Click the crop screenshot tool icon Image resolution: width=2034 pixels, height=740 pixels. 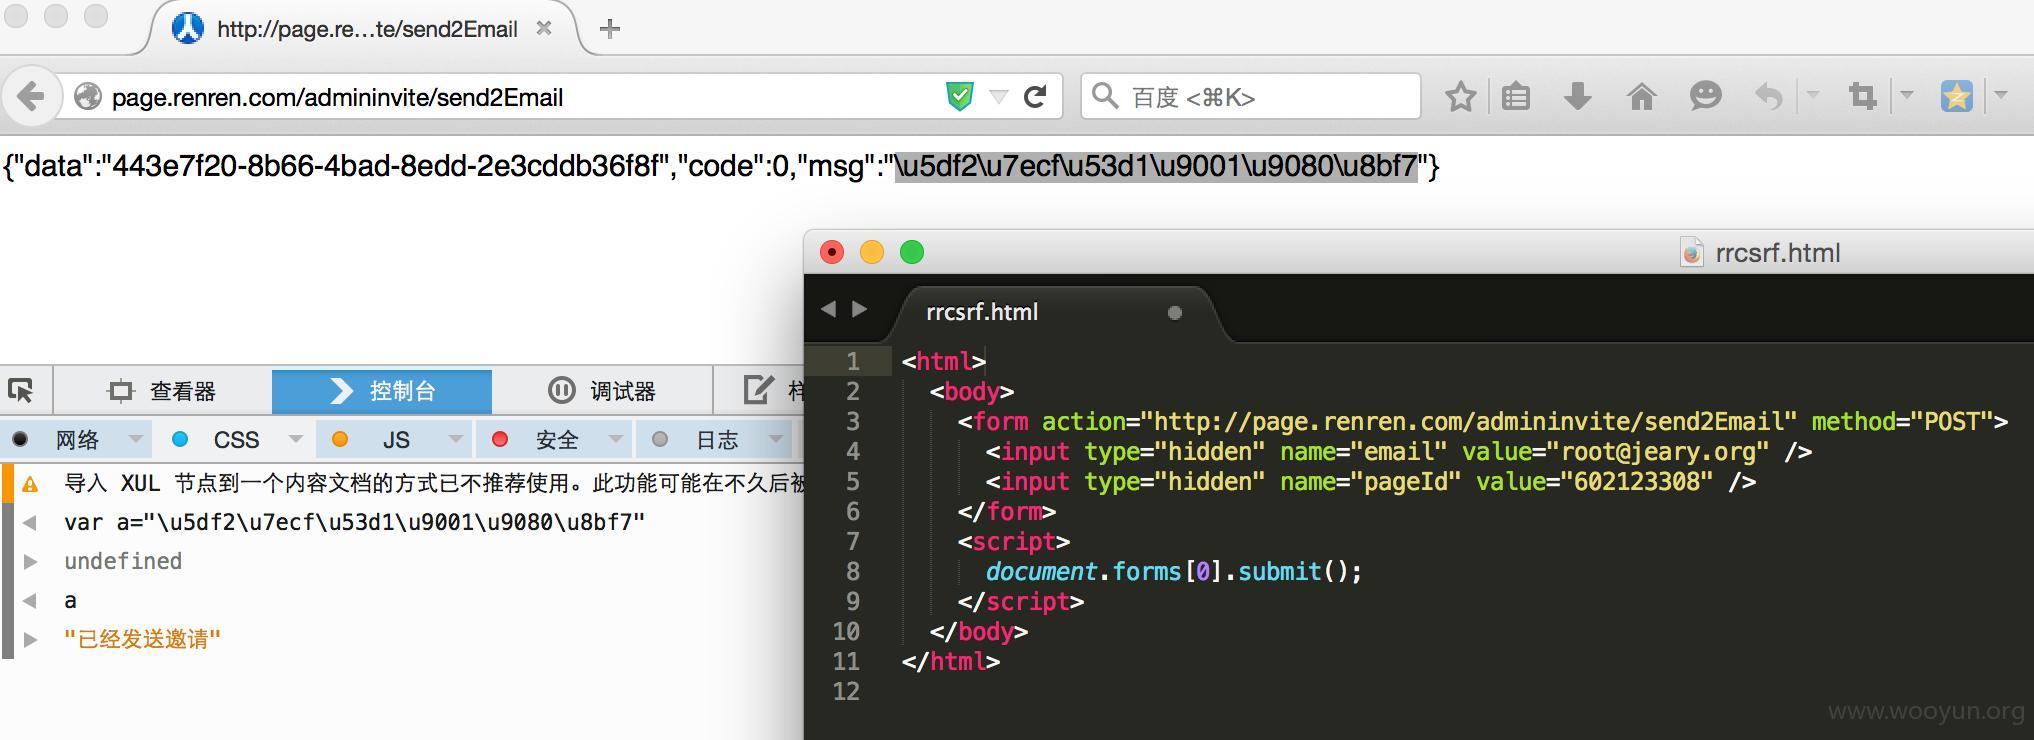[1862, 97]
